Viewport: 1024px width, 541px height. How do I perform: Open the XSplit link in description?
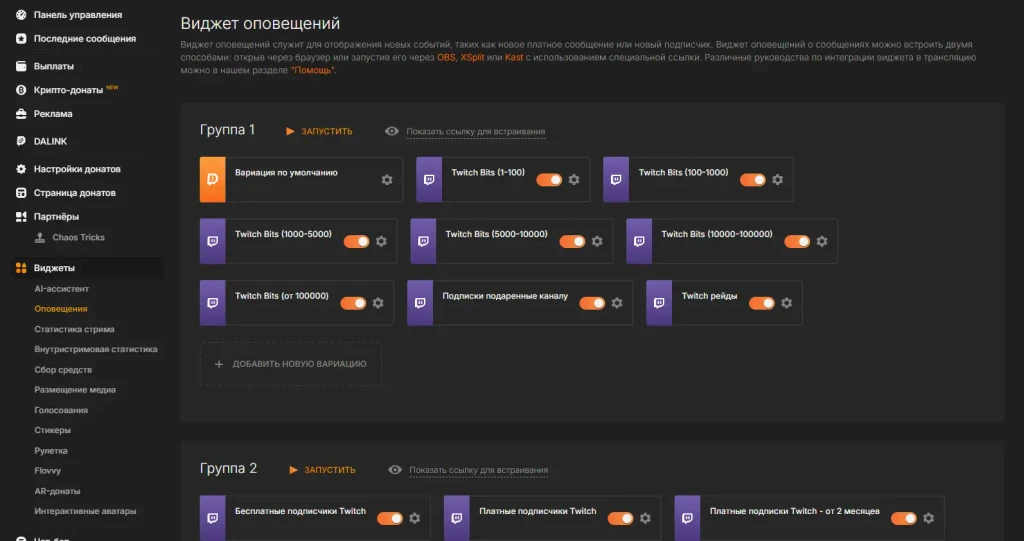click(472, 57)
